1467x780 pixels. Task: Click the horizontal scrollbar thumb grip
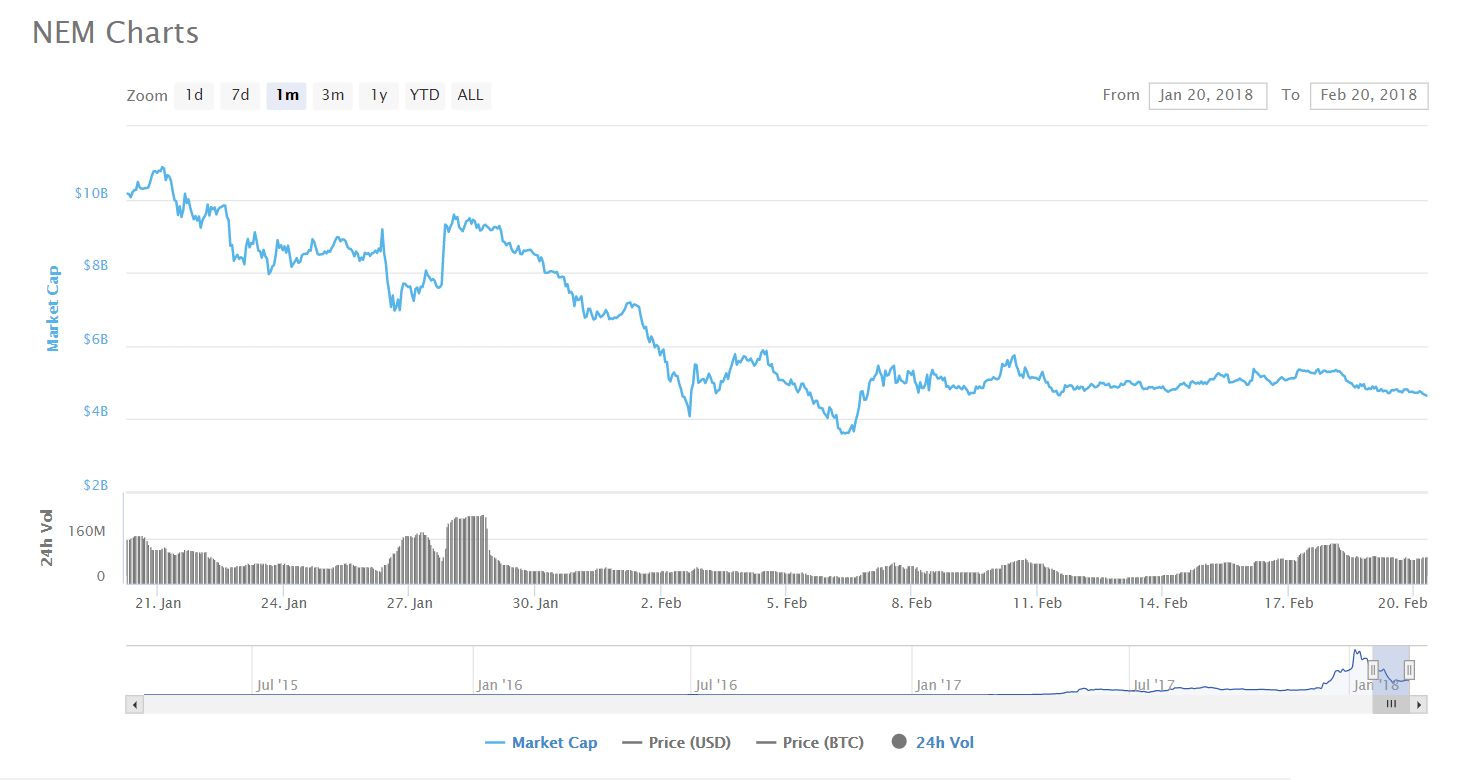1390,705
